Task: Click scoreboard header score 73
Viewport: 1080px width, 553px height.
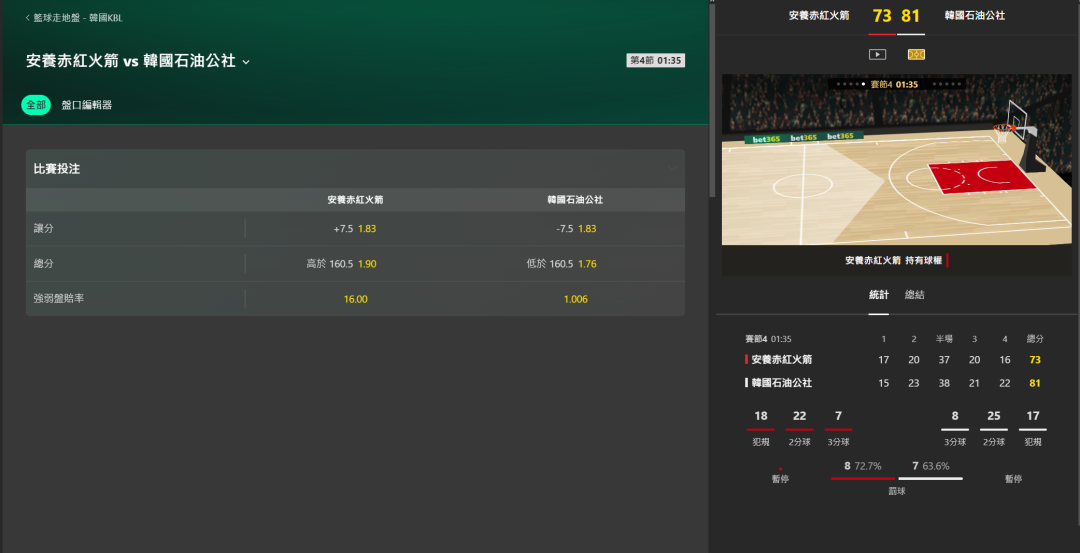Action: pyautogui.click(x=882, y=16)
